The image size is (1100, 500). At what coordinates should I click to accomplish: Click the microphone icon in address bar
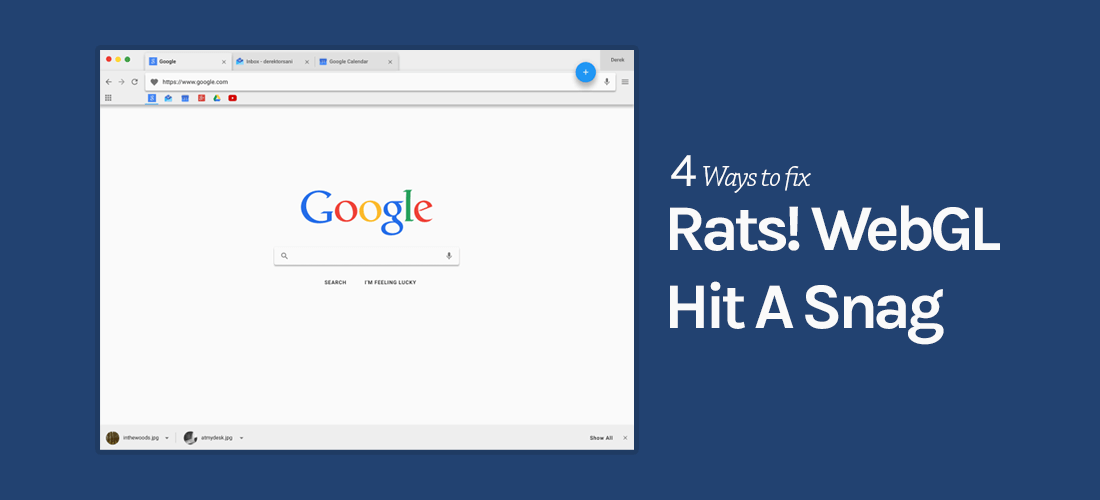pyautogui.click(x=607, y=82)
